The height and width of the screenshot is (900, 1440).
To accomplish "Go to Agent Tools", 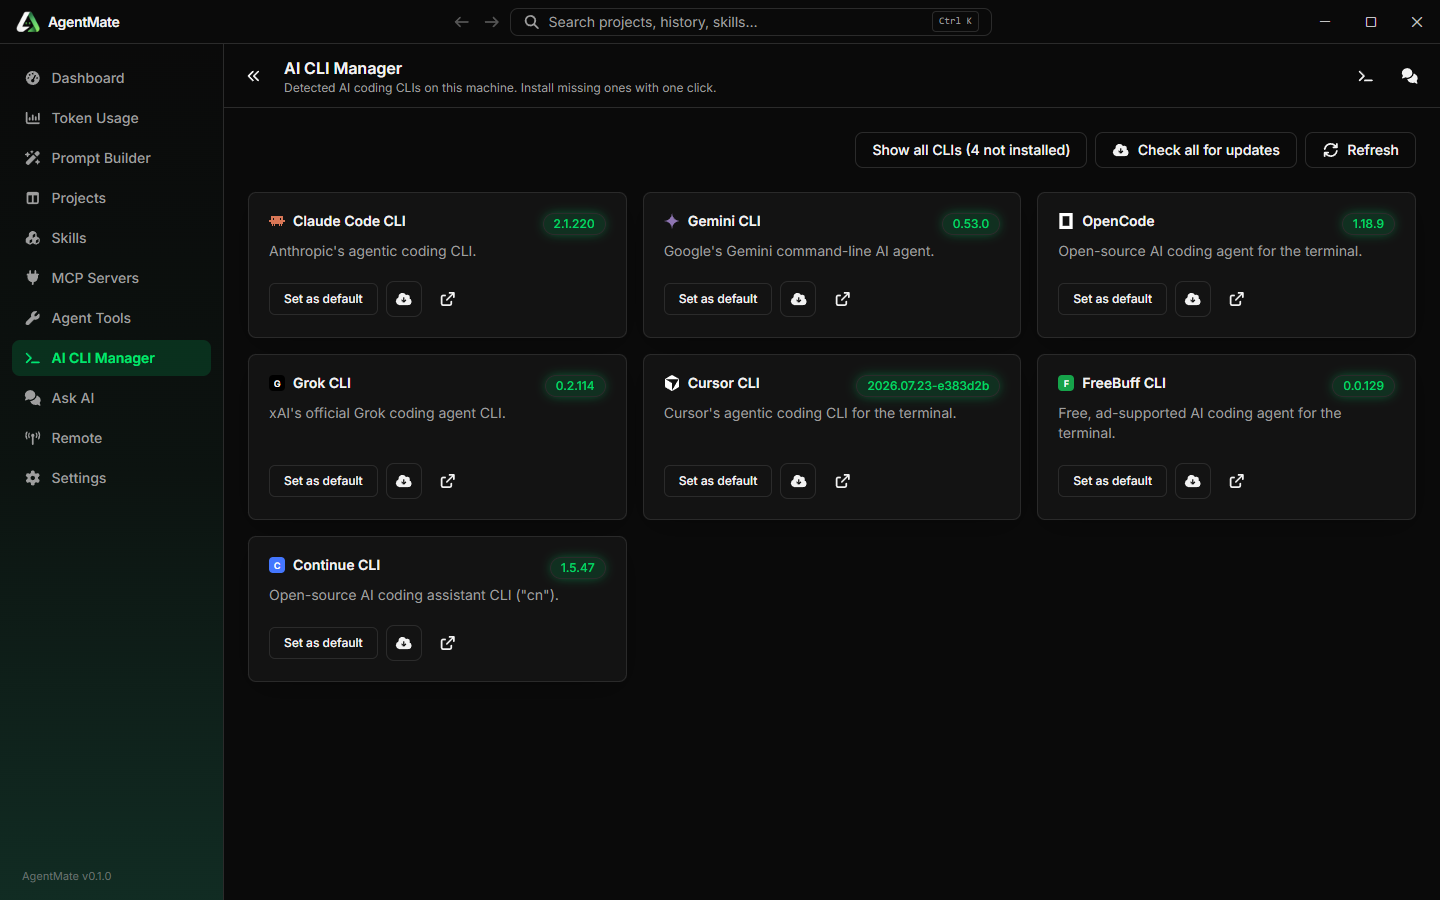I will (111, 318).
